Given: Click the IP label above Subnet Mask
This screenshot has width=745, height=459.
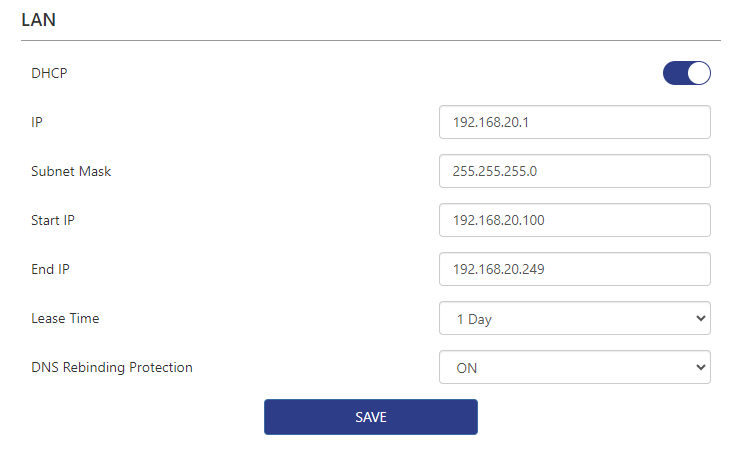Looking at the screenshot, I should (x=37, y=122).
